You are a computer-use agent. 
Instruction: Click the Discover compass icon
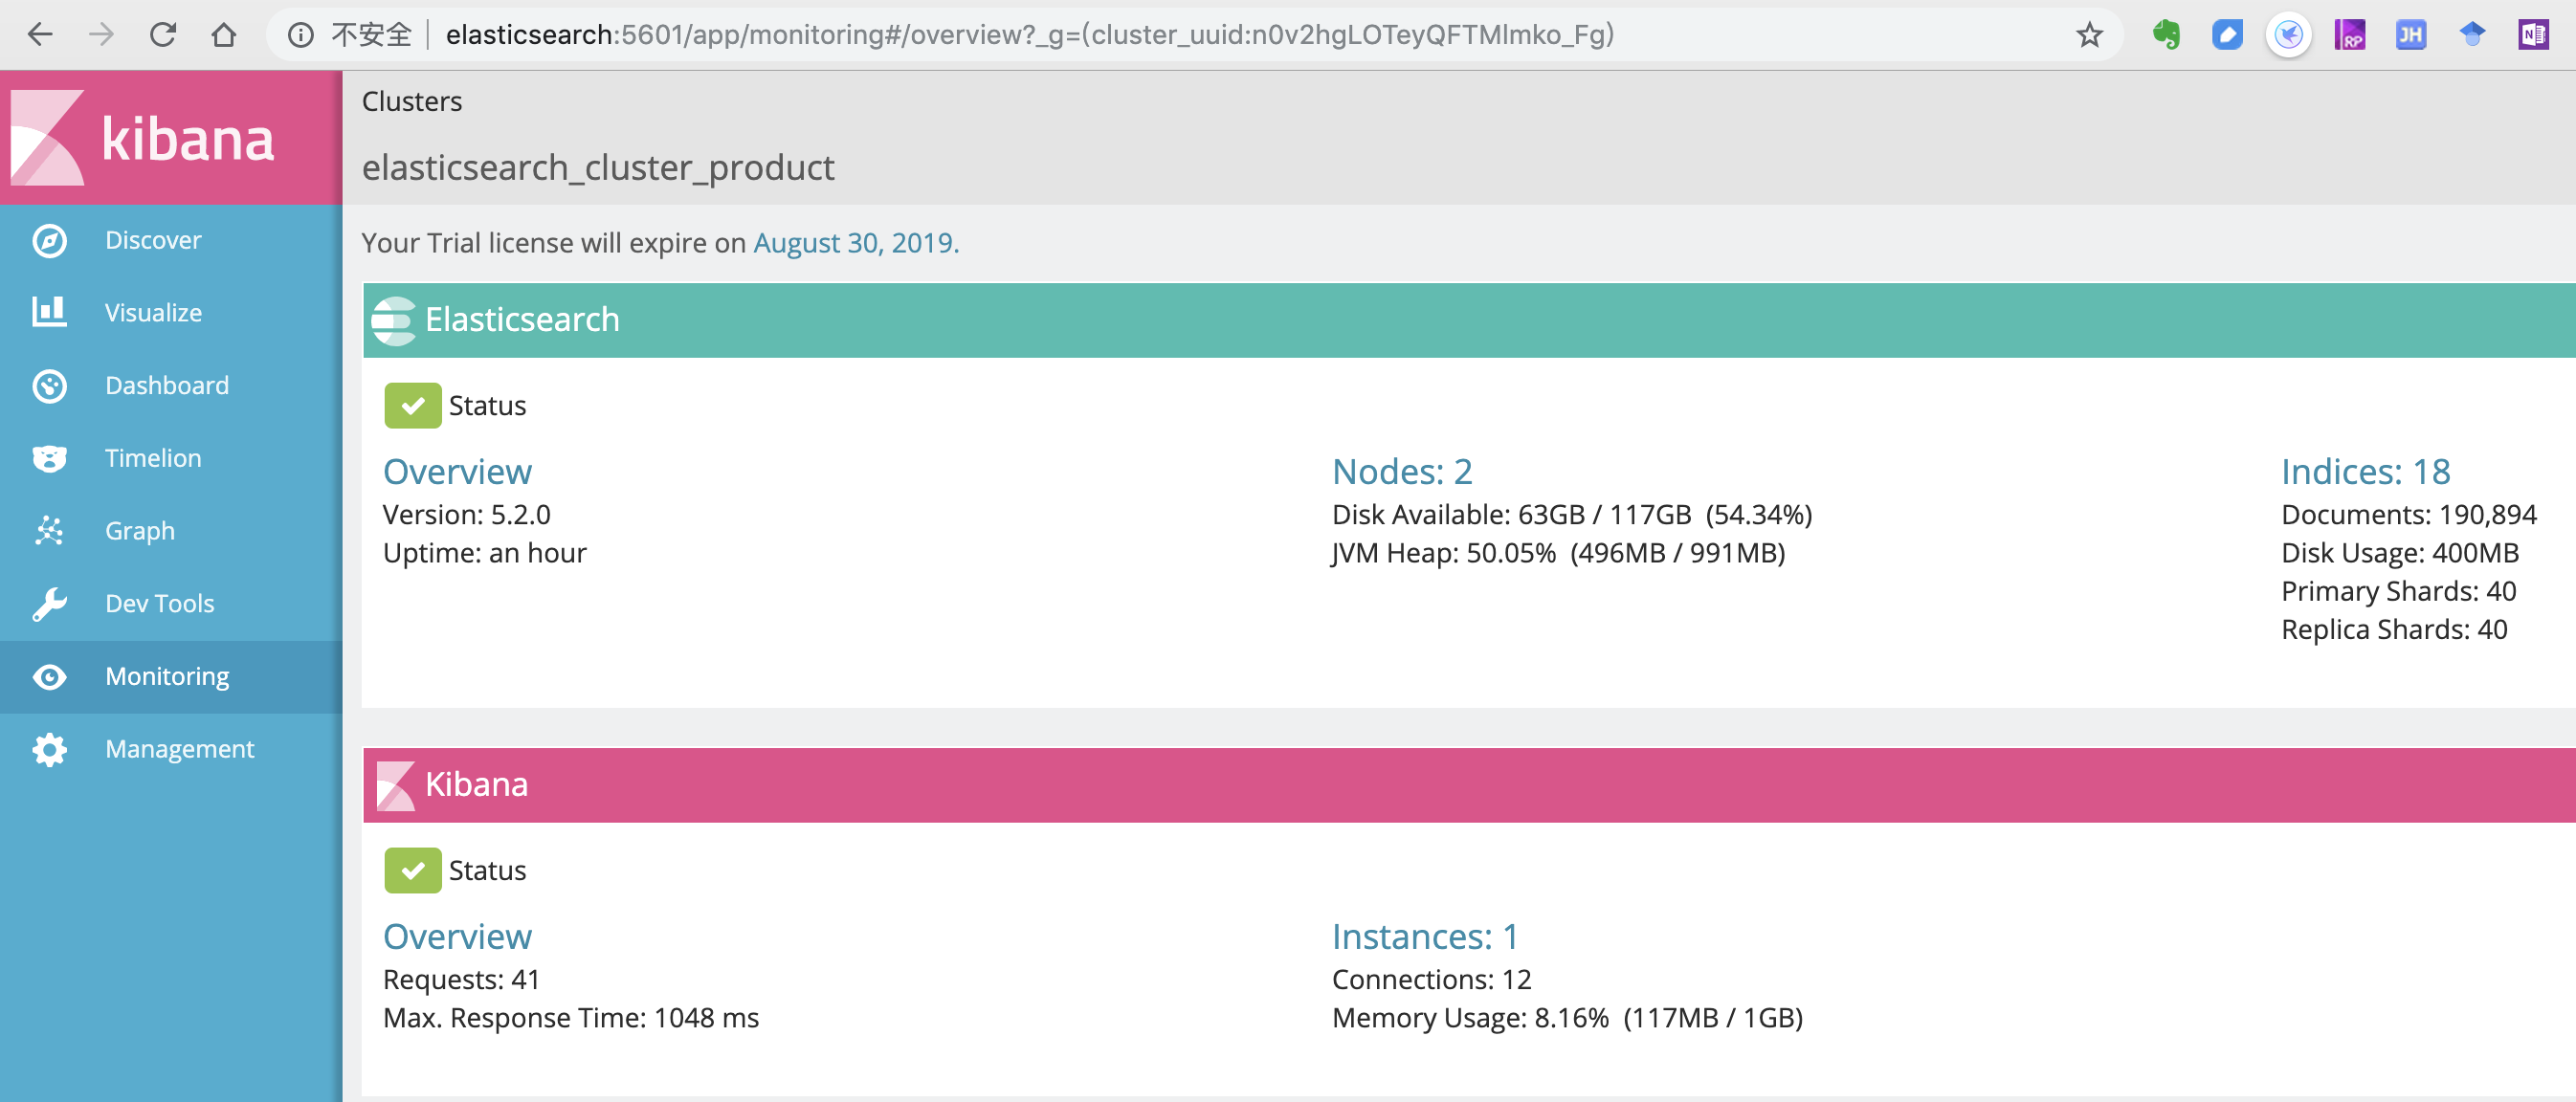pos(49,241)
